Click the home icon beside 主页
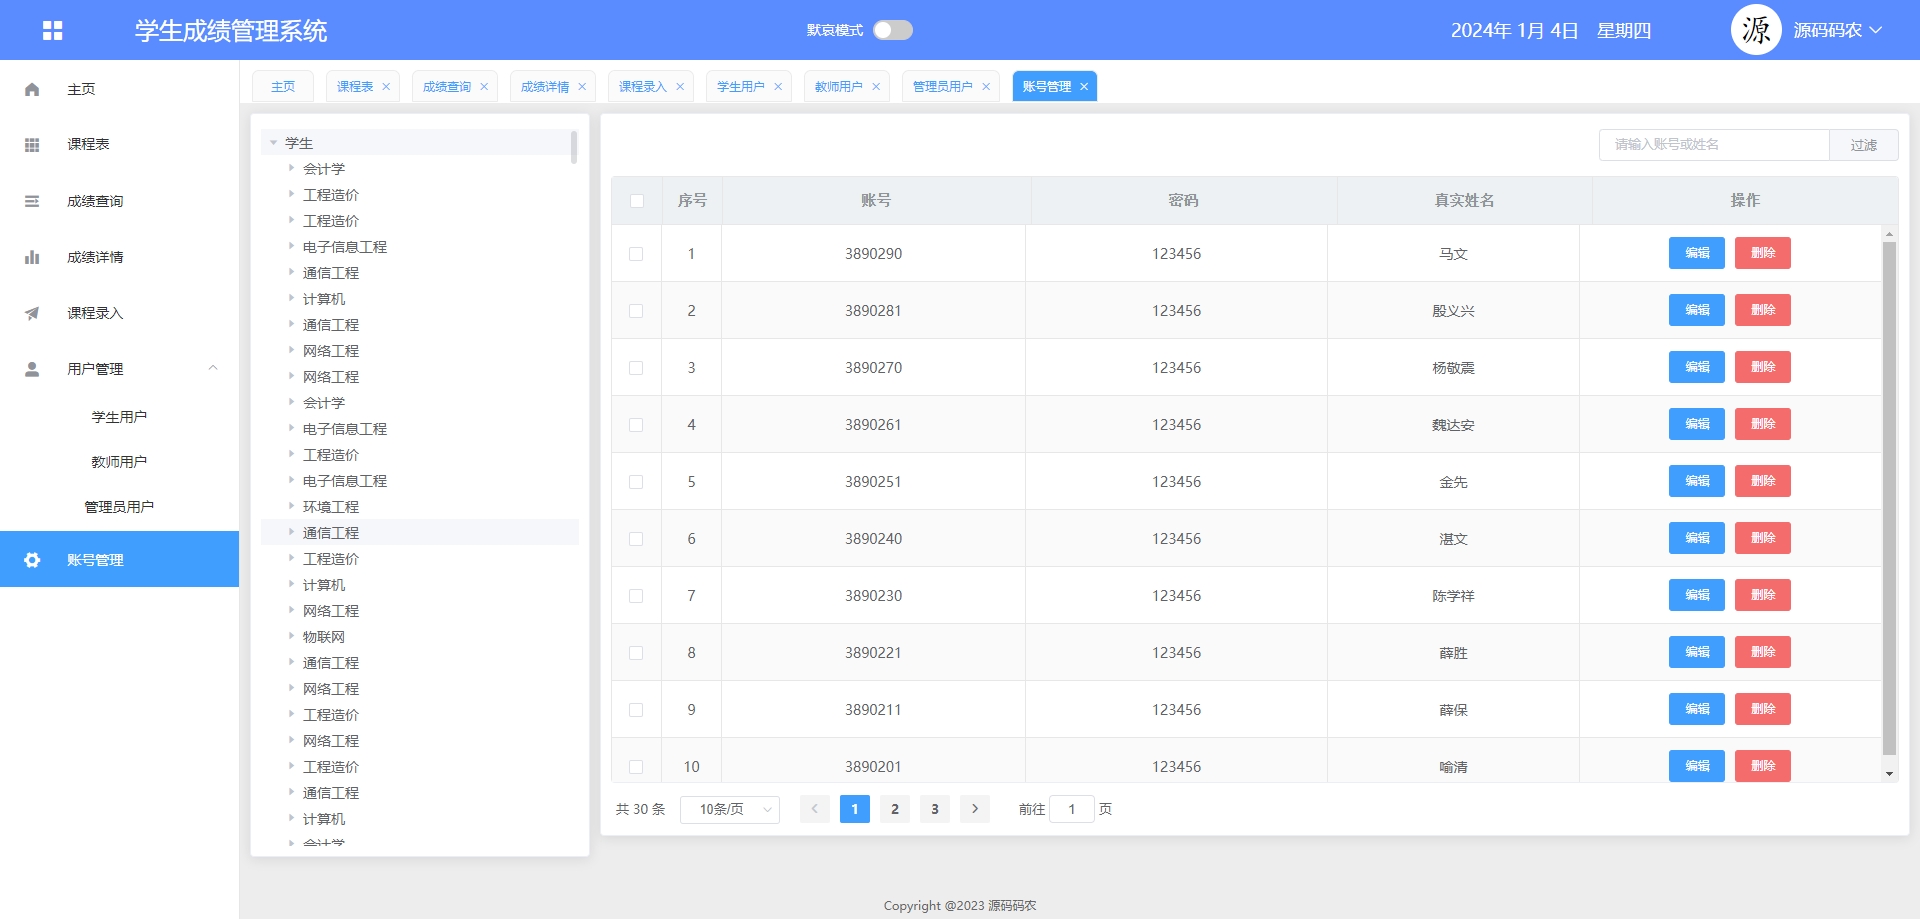The height and width of the screenshot is (919, 1920). point(32,89)
